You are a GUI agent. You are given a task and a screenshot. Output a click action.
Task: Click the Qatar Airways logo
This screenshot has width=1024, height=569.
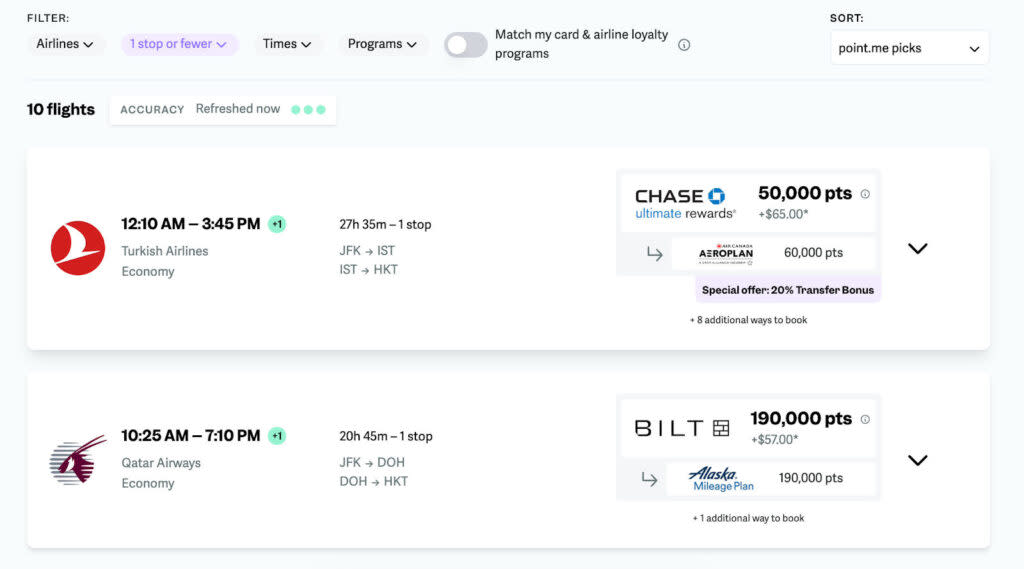click(78, 460)
